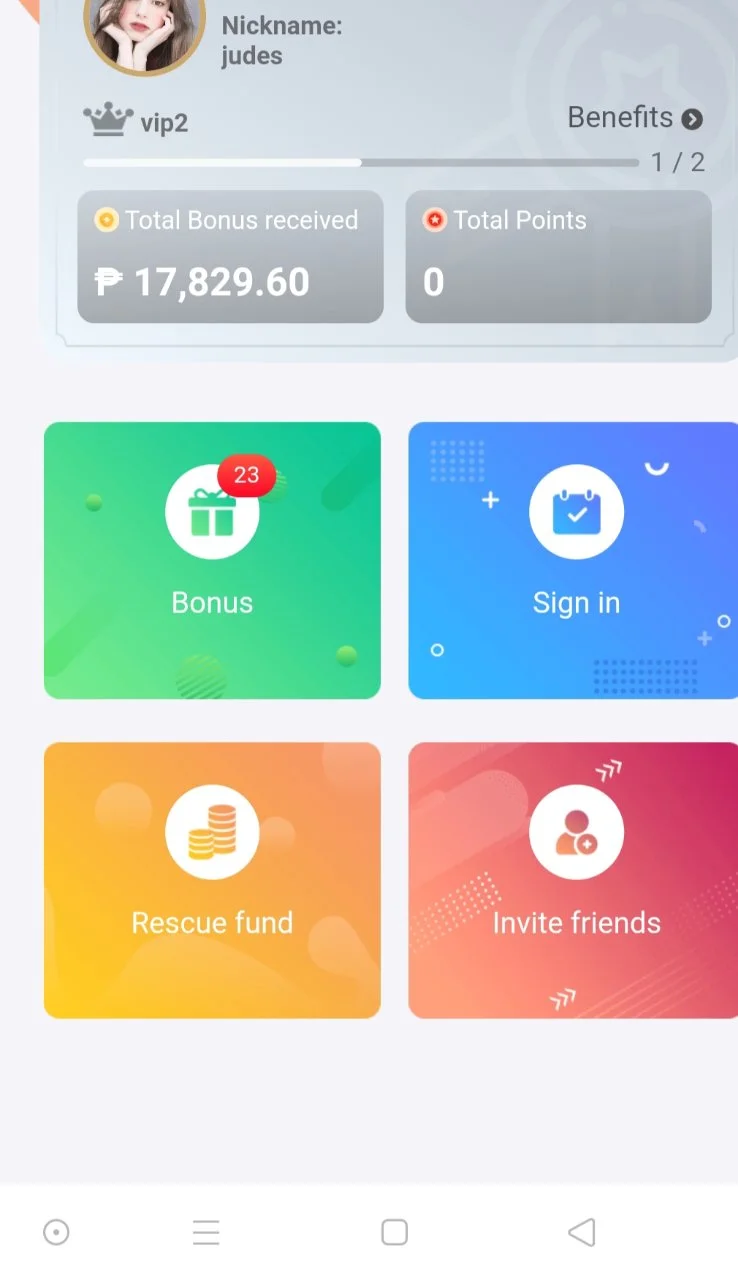The height and width of the screenshot is (1280, 738).
Task: Open the Benefits link
Action: coord(635,118)
